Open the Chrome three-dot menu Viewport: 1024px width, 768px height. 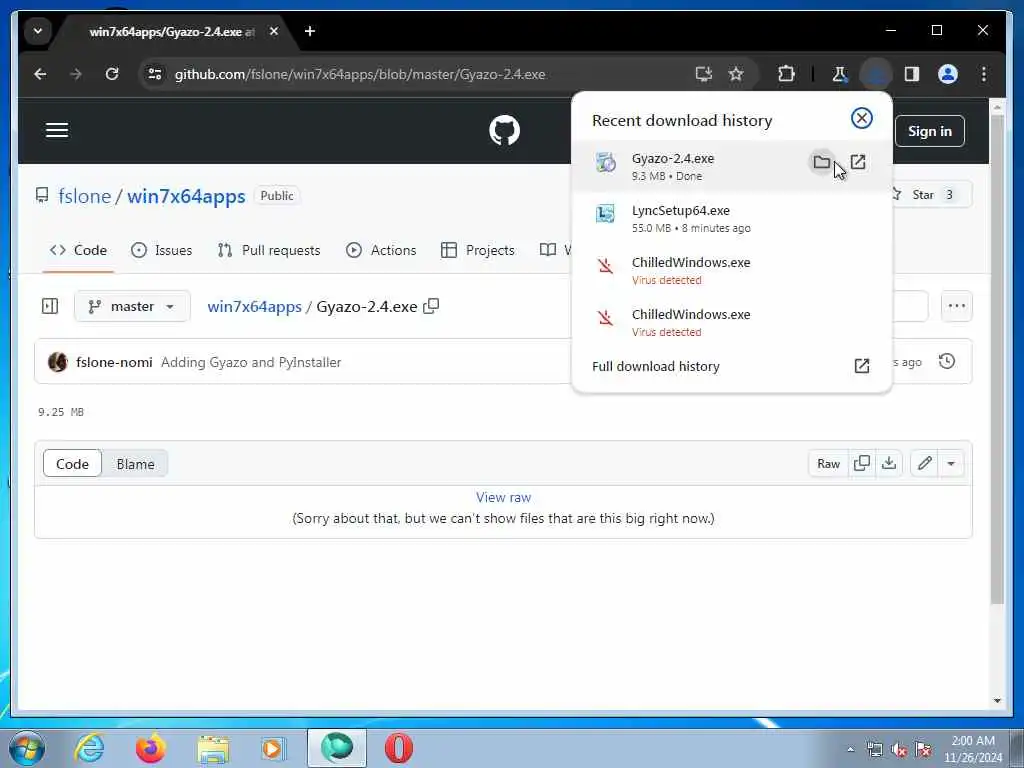984,74
